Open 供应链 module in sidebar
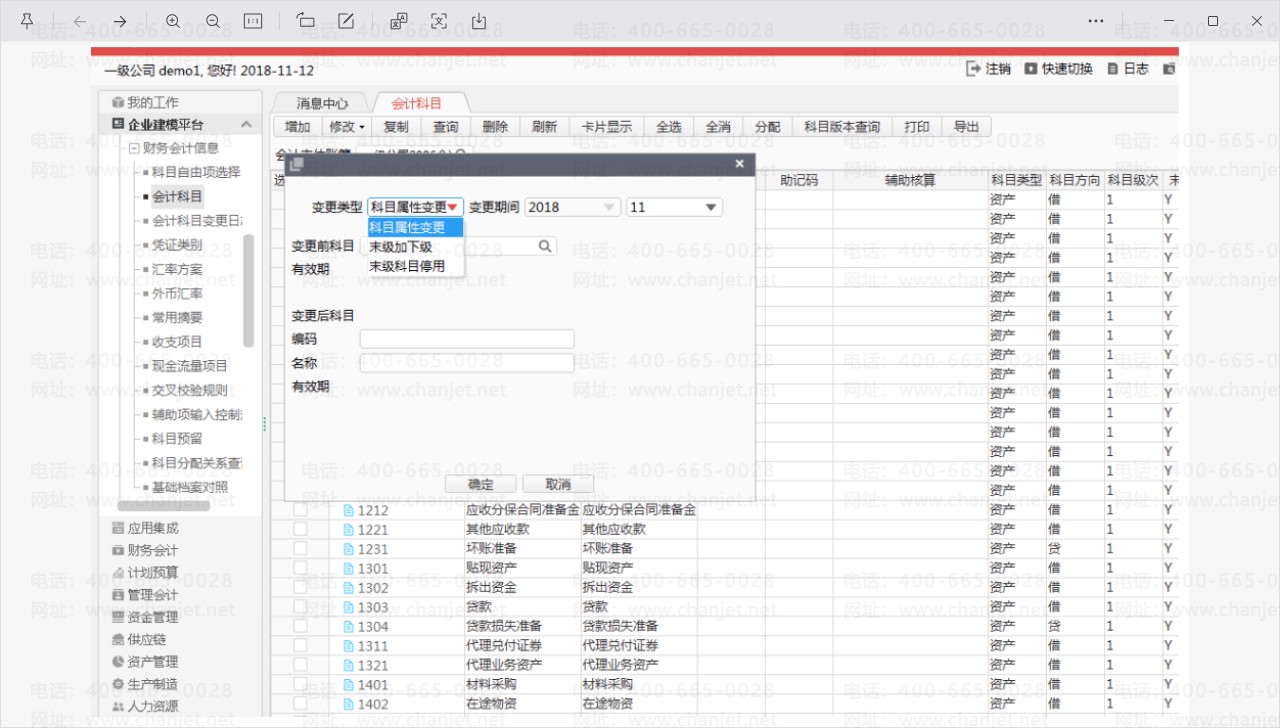This screenshot has width=1280, height=728. (140, 639)
